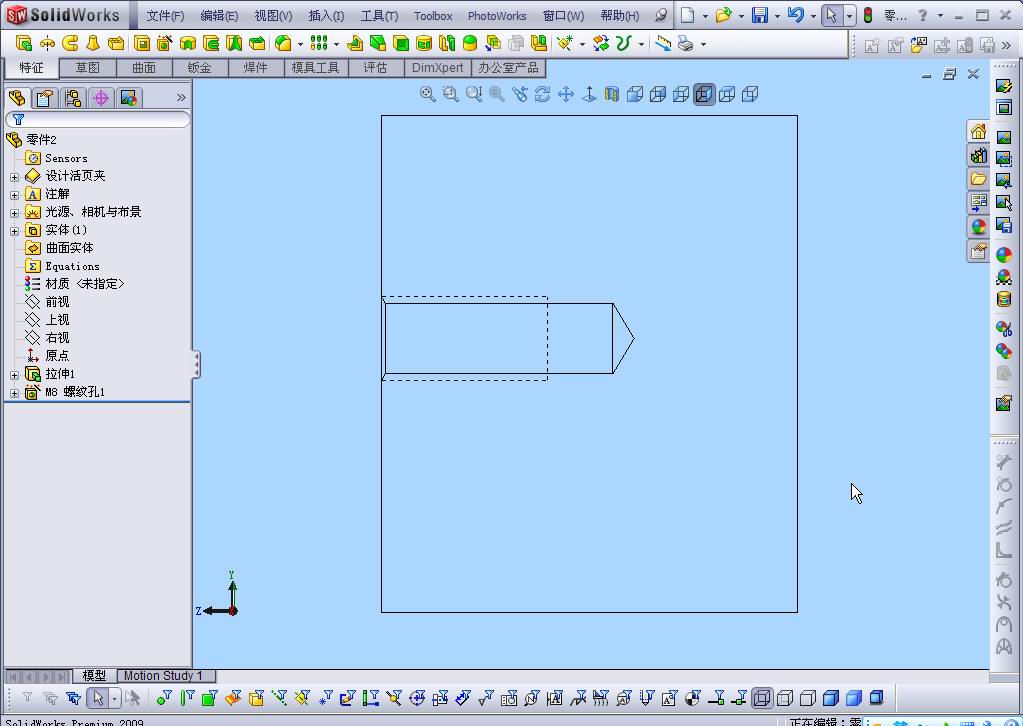Switch to the 草图 tab
This screenshot has width=1023, height=726.
point(87,68)
